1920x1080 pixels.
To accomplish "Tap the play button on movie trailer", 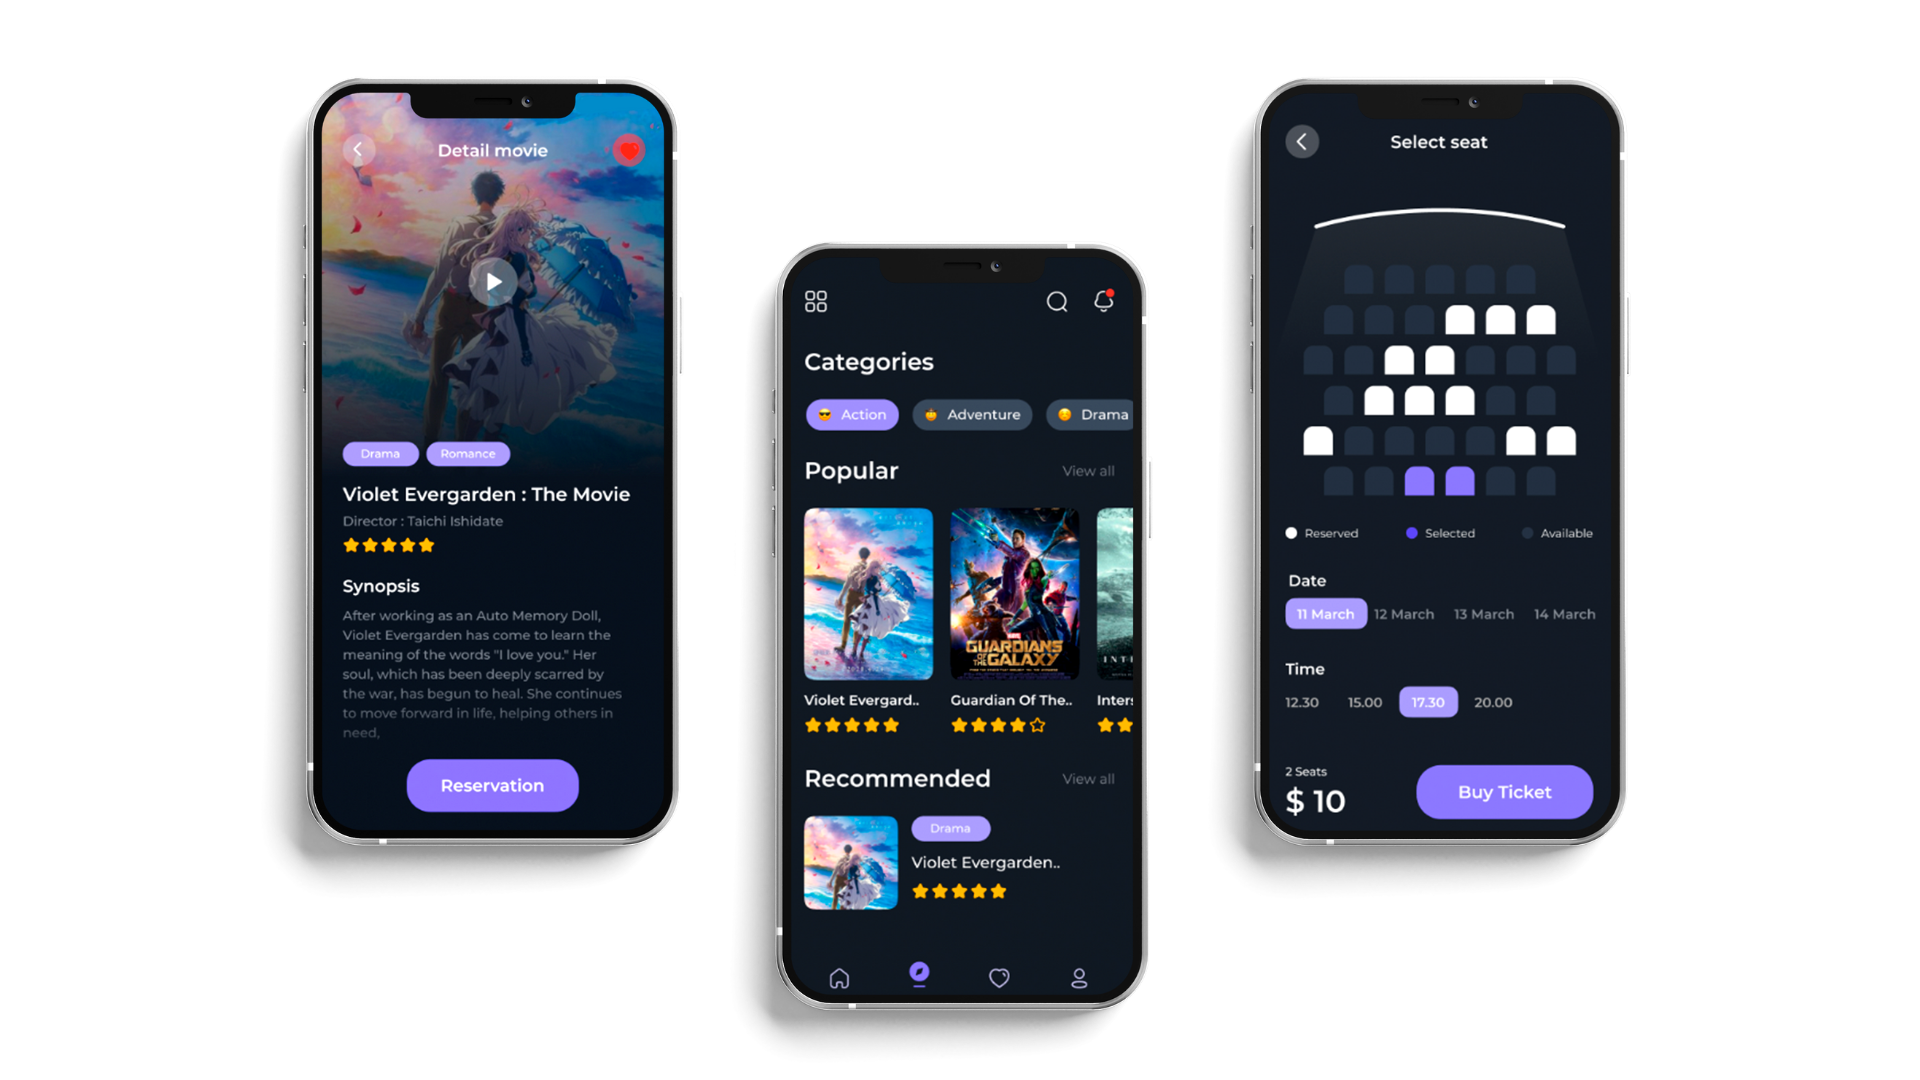I will [493, 280].
